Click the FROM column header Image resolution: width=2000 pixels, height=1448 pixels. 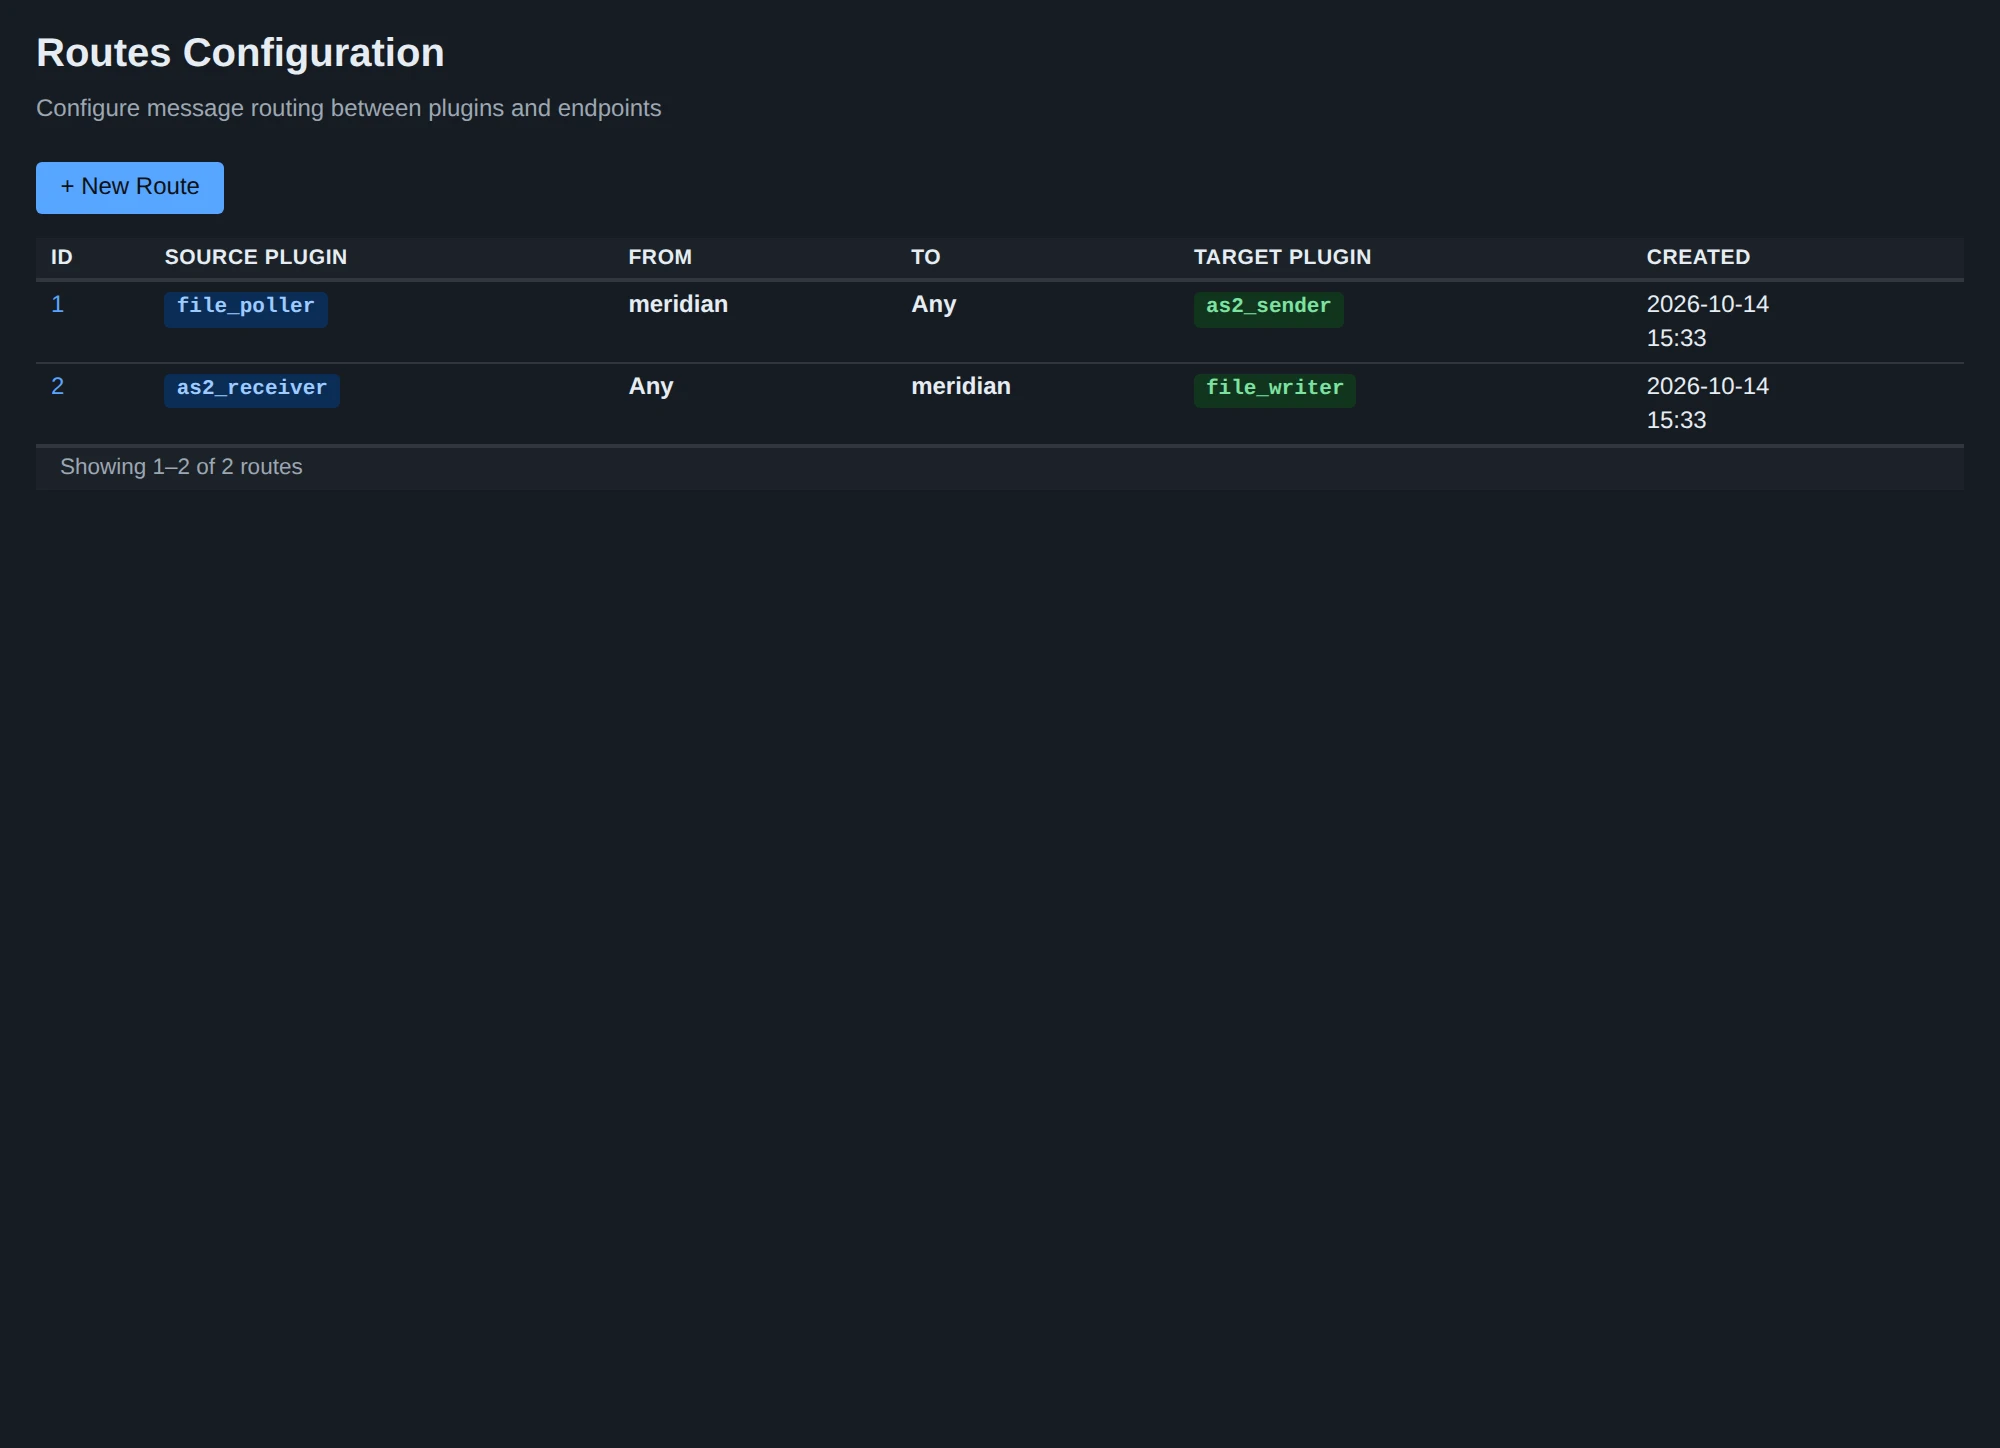tap(660, 257)
